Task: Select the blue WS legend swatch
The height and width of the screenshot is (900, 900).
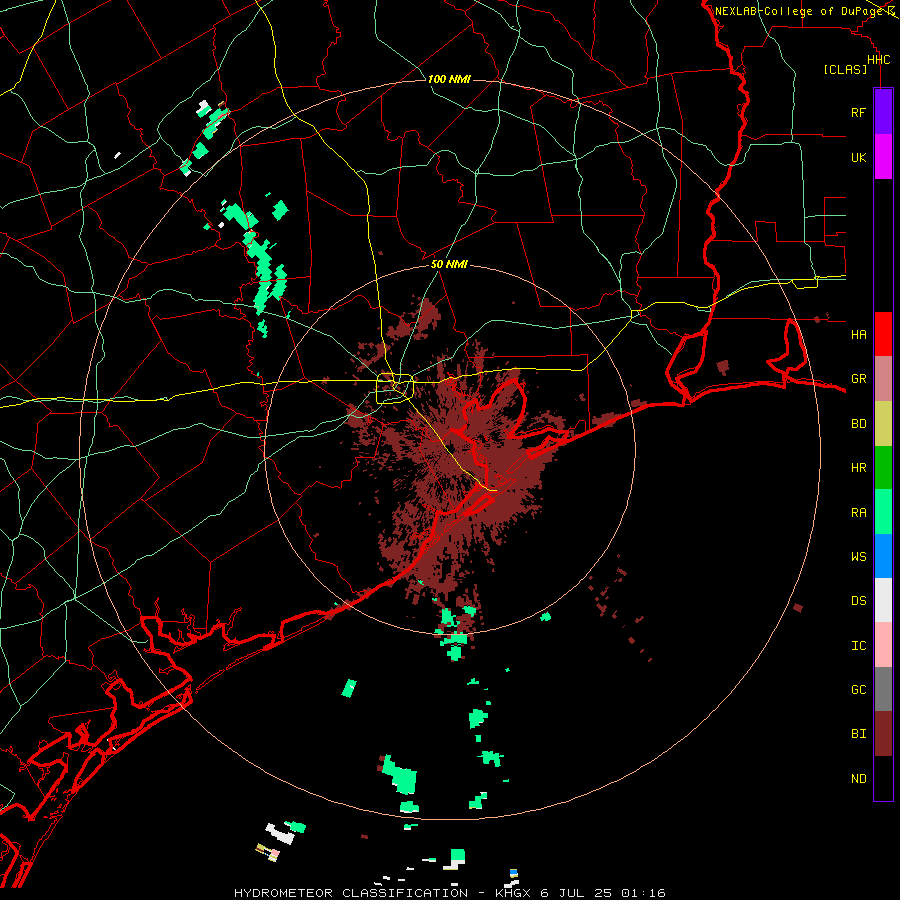Action: 883,556
